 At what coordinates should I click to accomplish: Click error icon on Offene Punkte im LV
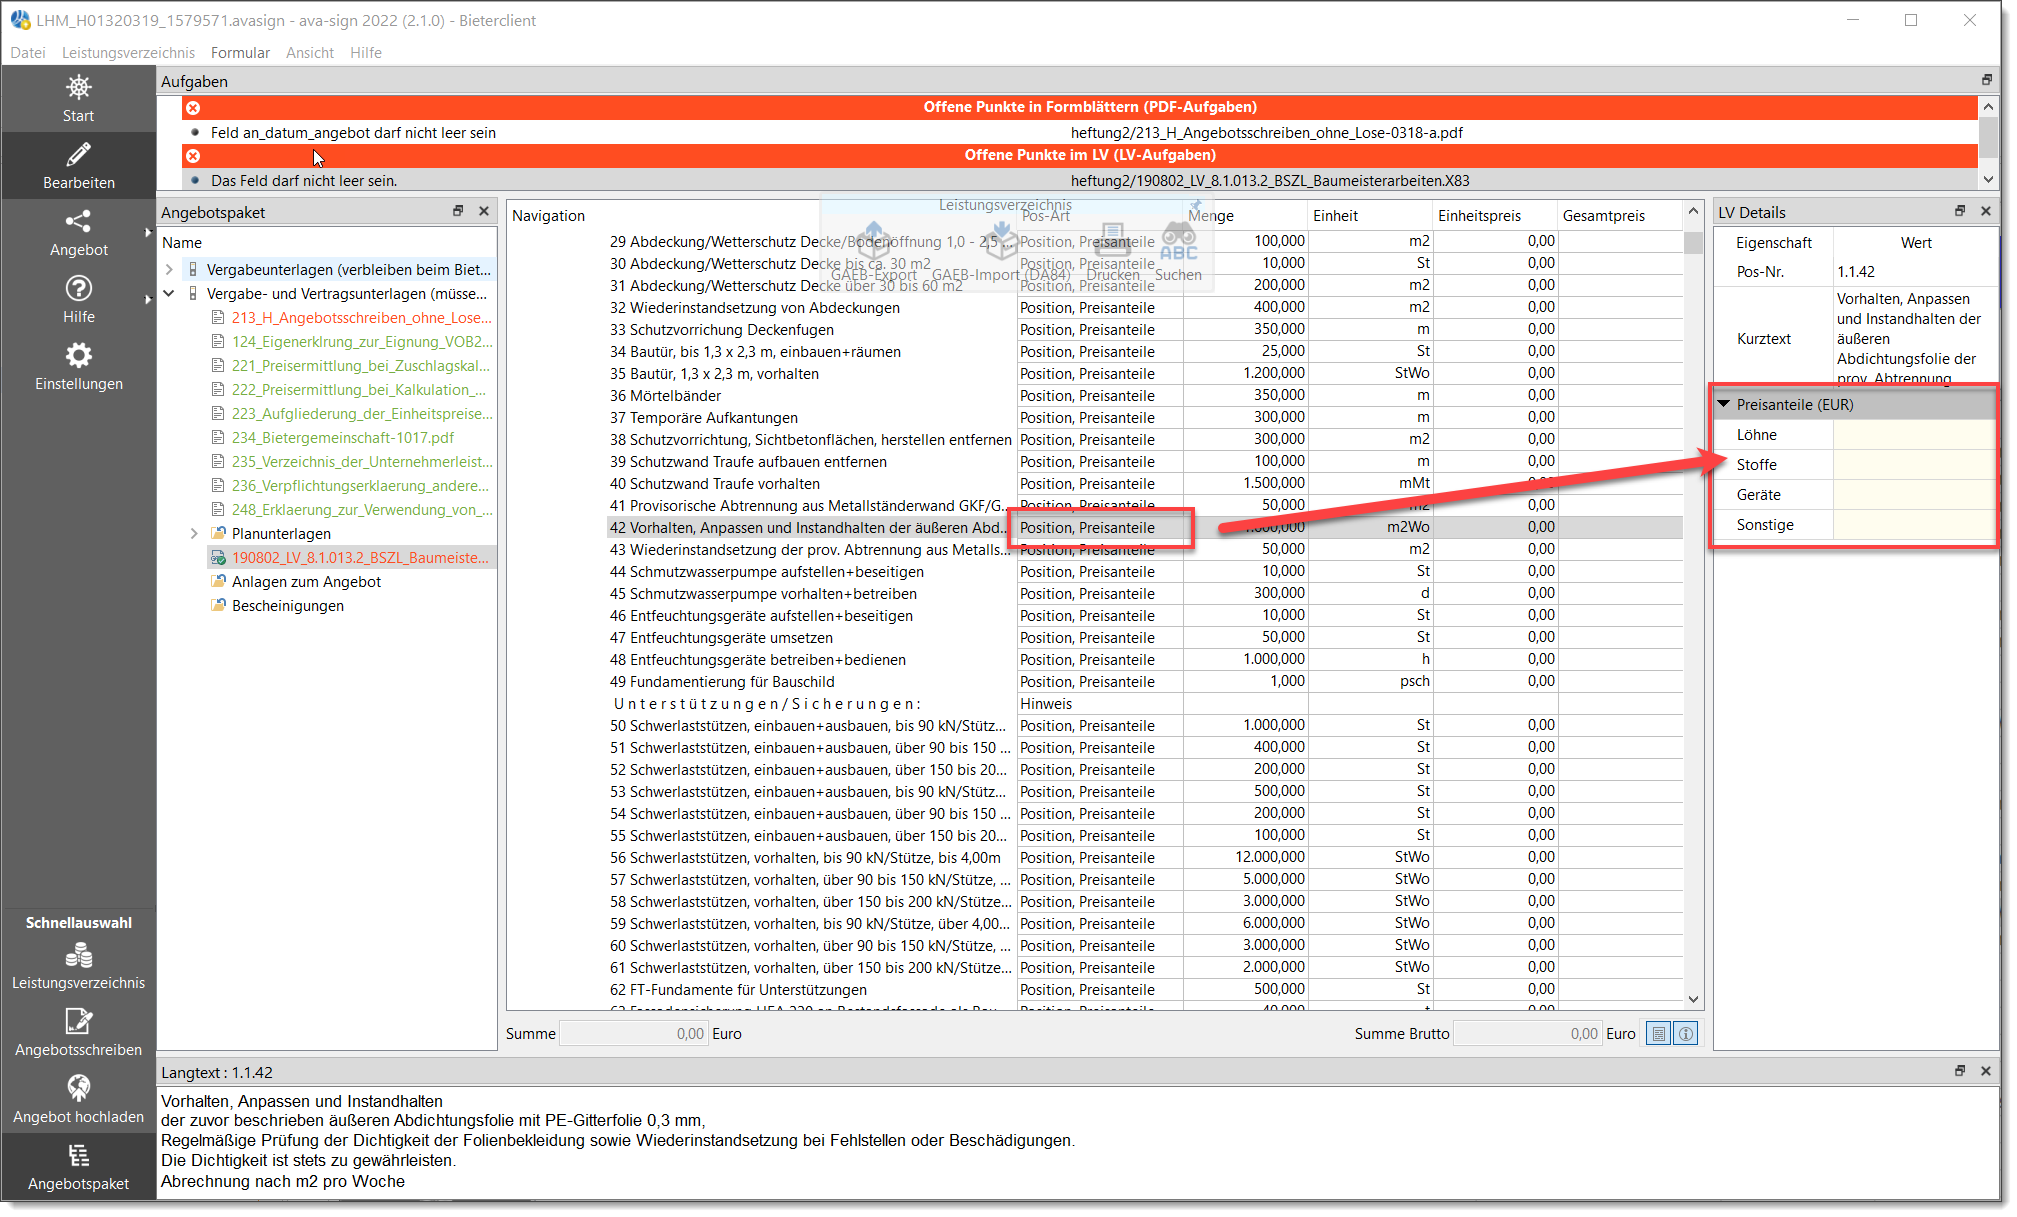pos(193,156)
